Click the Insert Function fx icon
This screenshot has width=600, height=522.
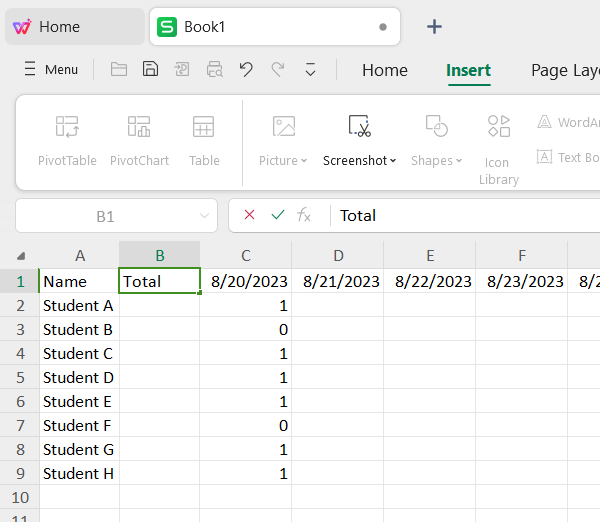click(304, 215)
